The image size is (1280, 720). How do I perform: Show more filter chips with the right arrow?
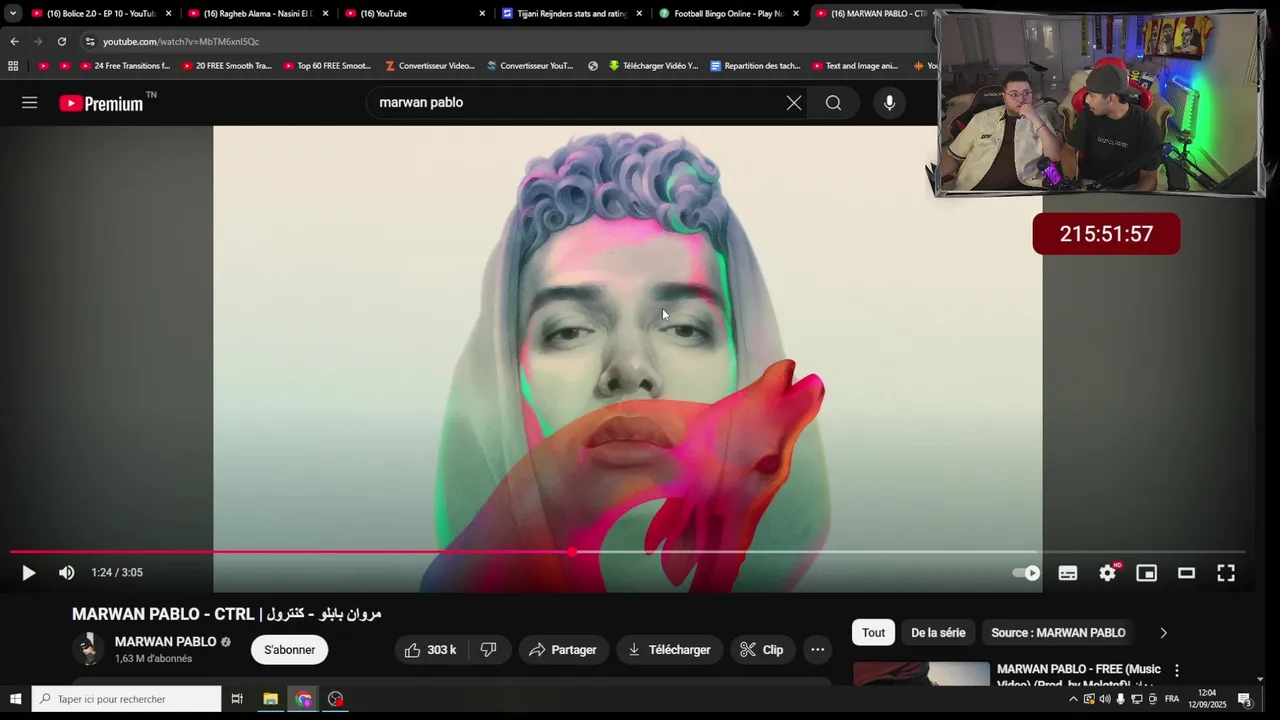pos(1163,633)
